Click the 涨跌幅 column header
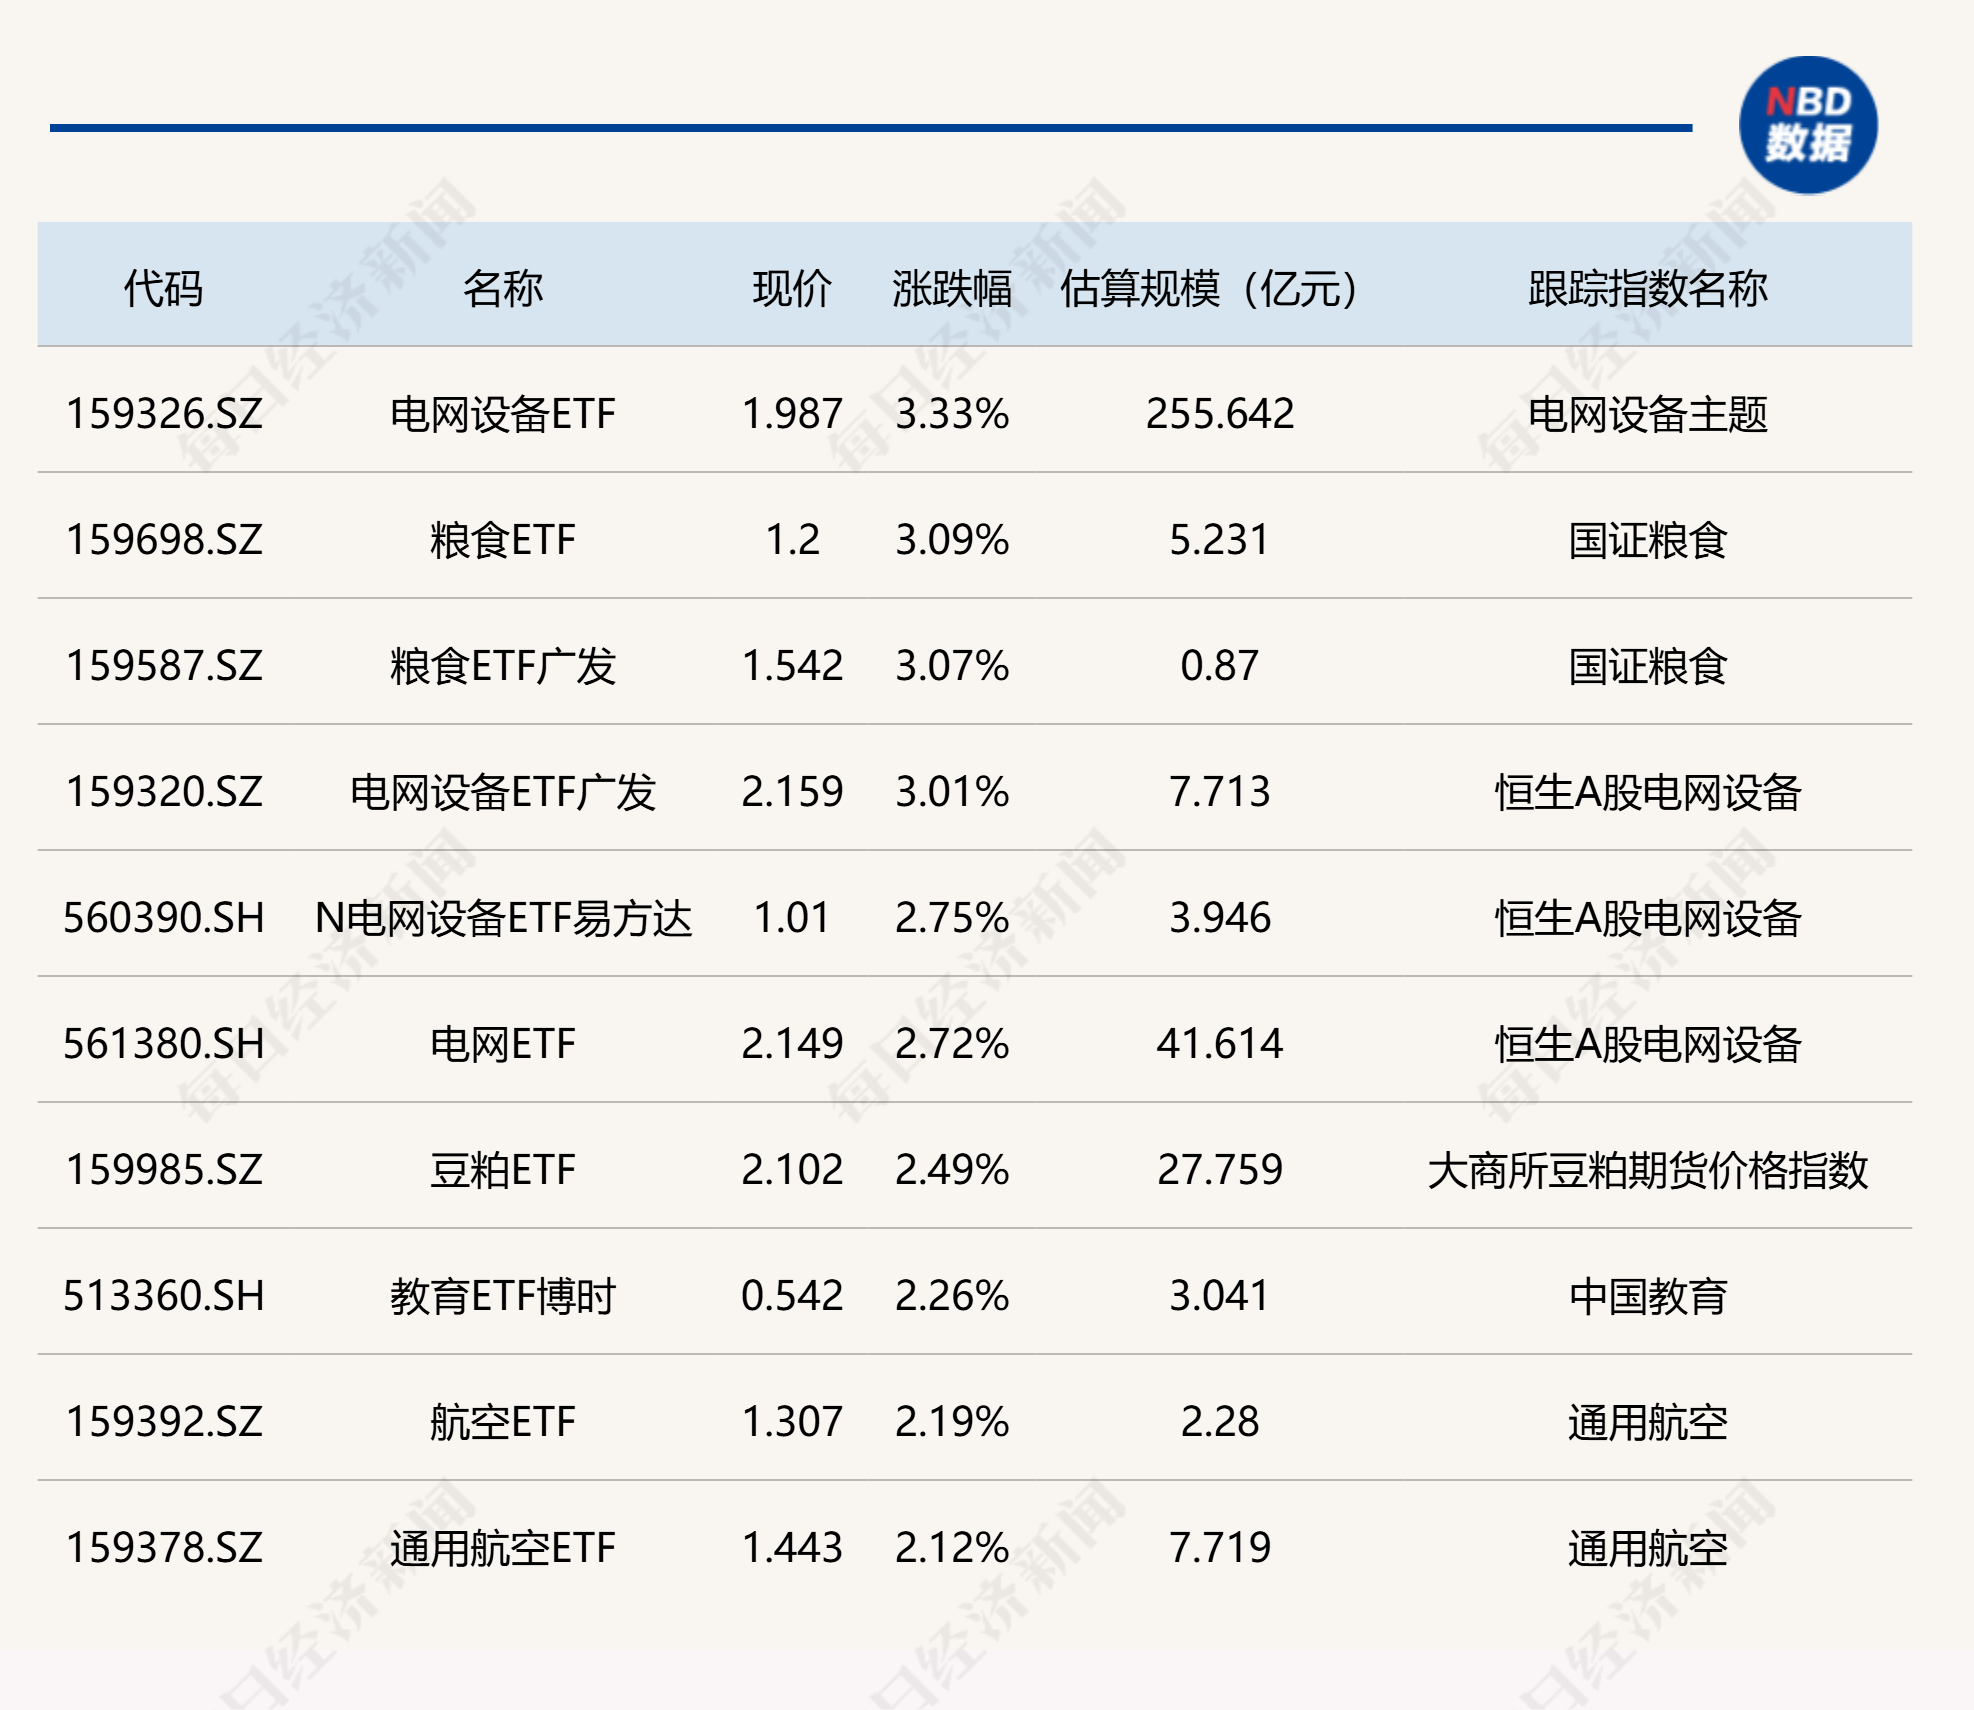Screen dimensions: 1974x1710 click(x=952, y=289)
